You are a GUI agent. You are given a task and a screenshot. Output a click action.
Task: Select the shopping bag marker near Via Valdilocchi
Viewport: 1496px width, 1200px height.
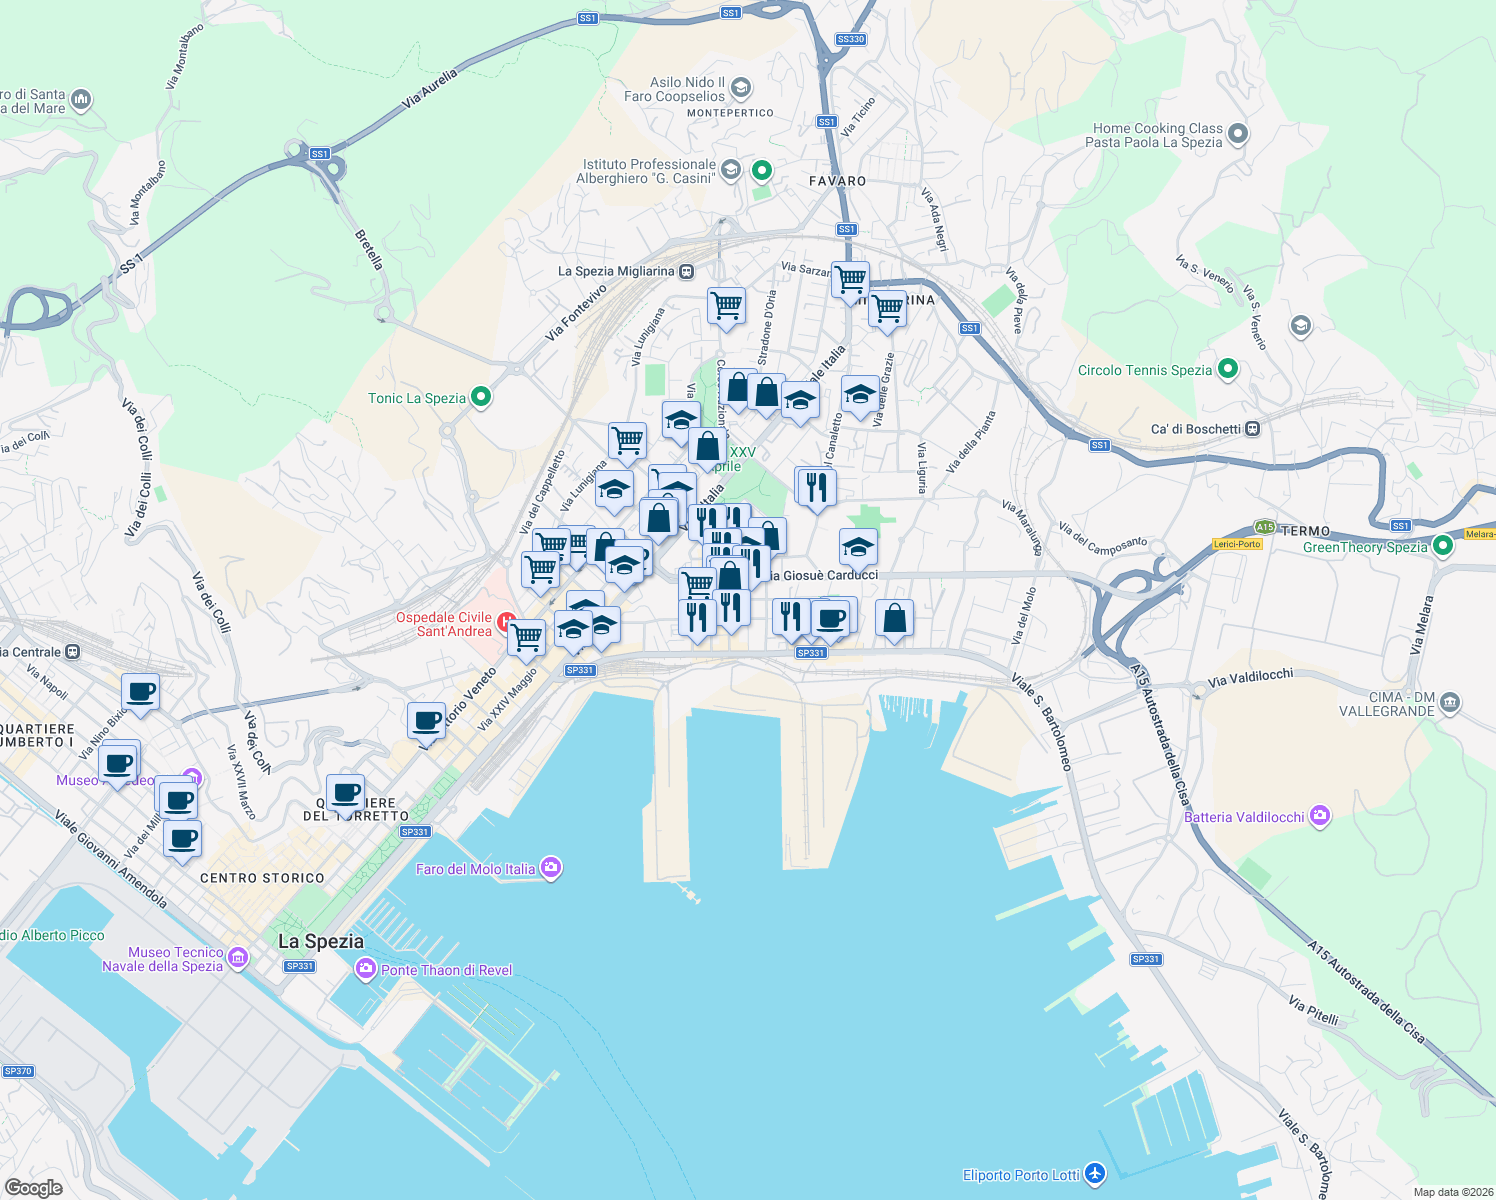pos(894,618)
